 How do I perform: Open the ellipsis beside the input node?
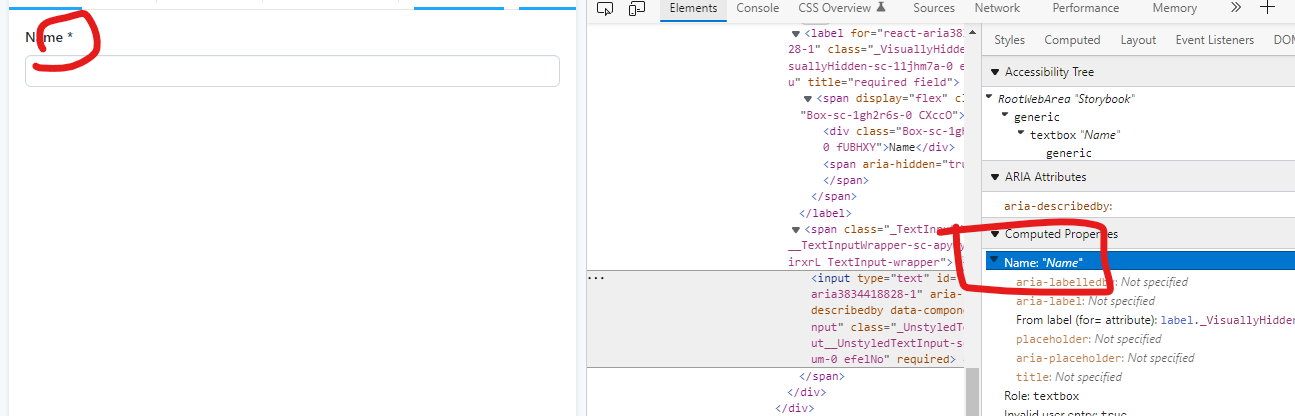(596, 278)
